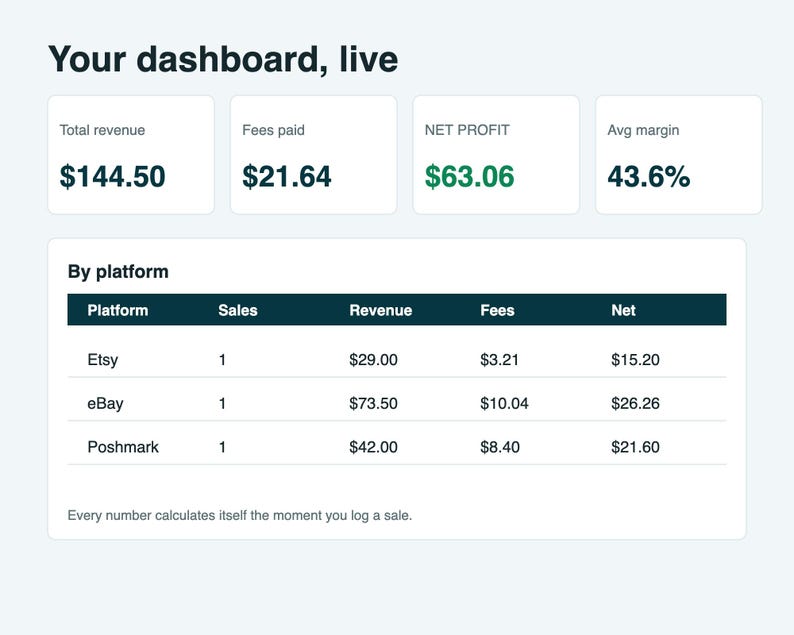Image resolution: width=794 pixels, height=635 pixels.
Task: Click the 'By platform' section title
Action: coord(118,272)
